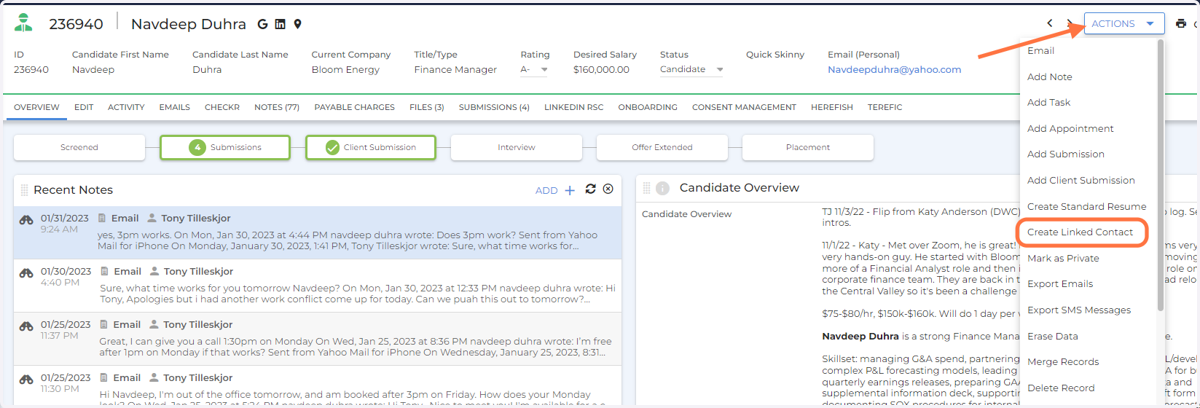Viewport: 1200px width, 408px height.
Task: Click the $160,000.00 desired salary value
Action: (x=601, y=70)
